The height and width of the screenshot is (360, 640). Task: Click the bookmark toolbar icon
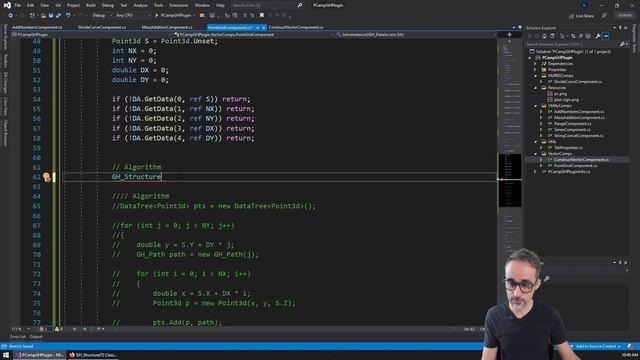262,16
